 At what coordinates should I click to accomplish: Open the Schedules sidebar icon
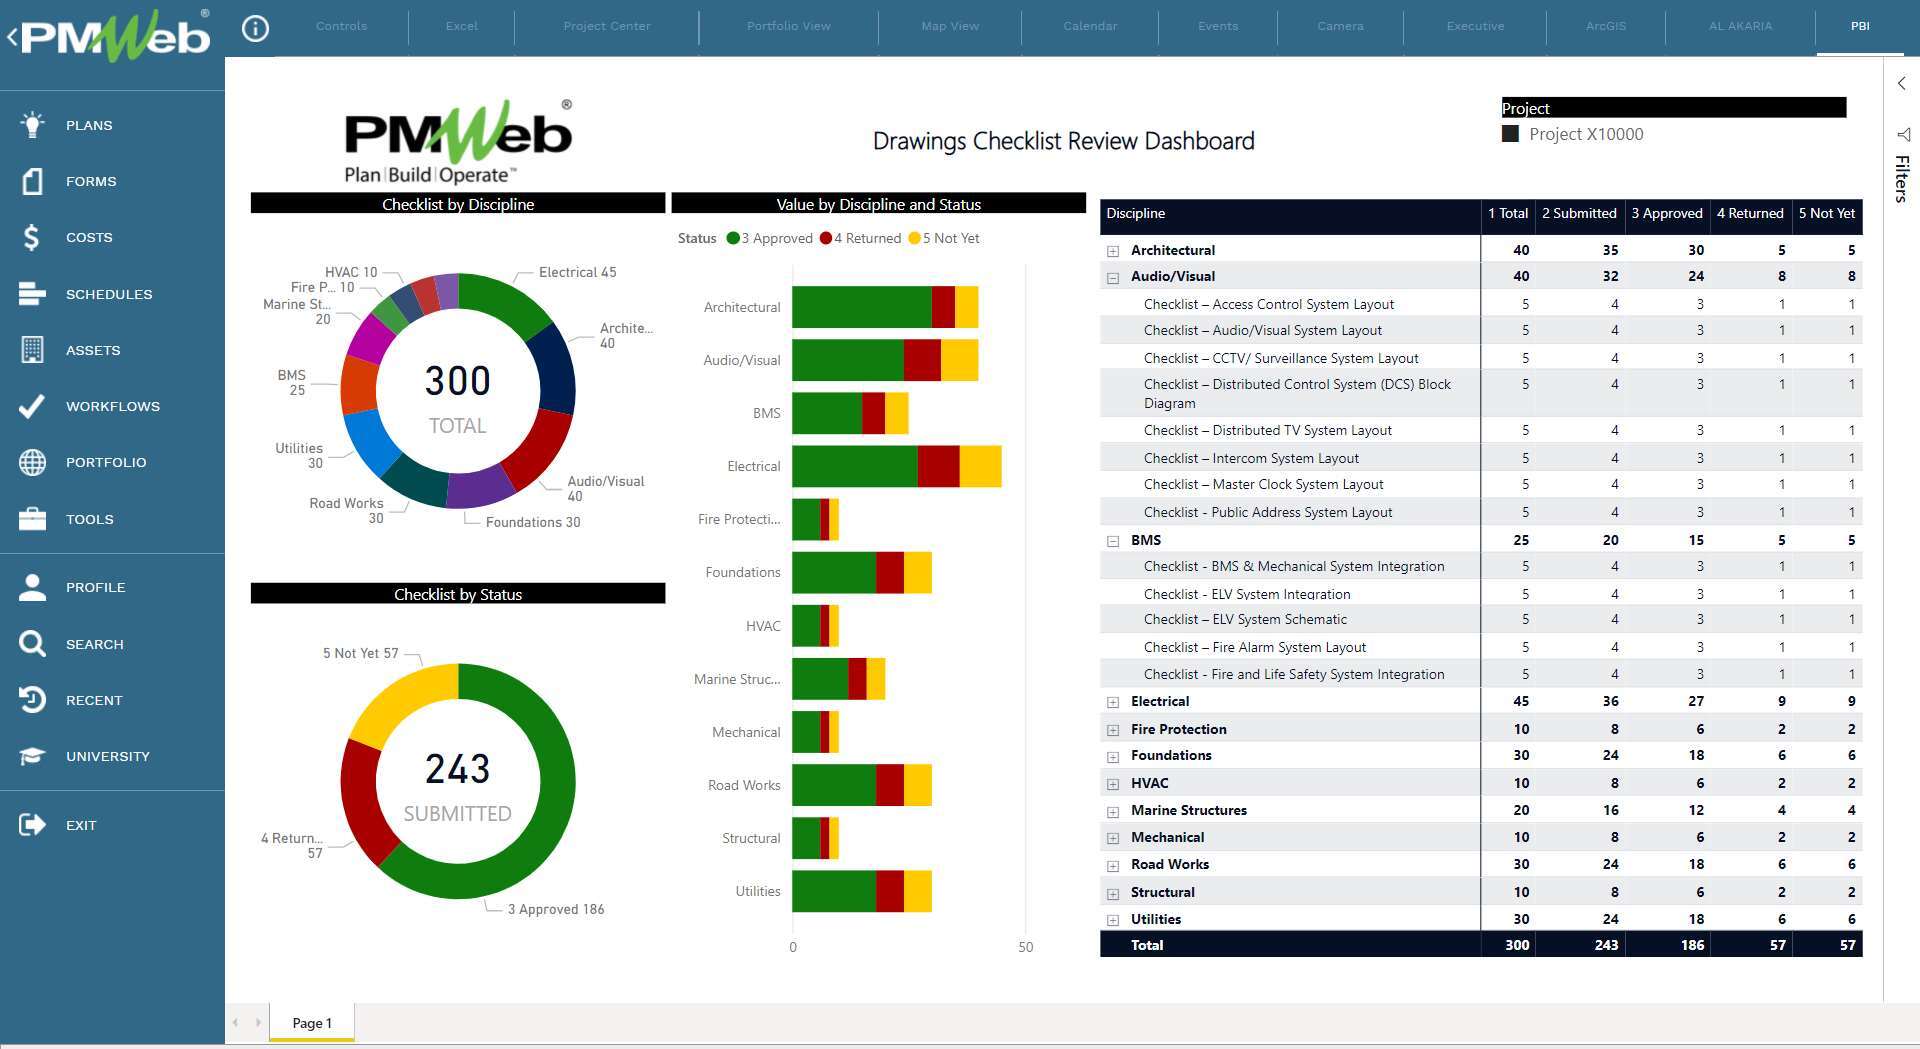point(32,294)
